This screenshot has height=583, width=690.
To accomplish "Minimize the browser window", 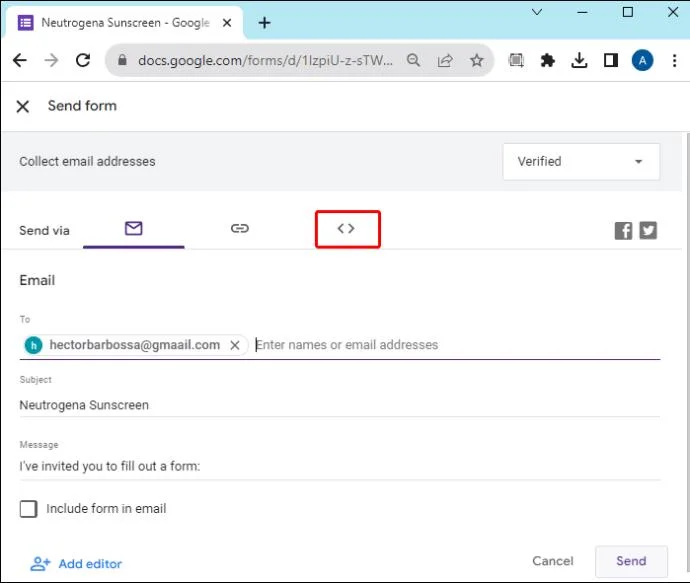I will (582, 12).
